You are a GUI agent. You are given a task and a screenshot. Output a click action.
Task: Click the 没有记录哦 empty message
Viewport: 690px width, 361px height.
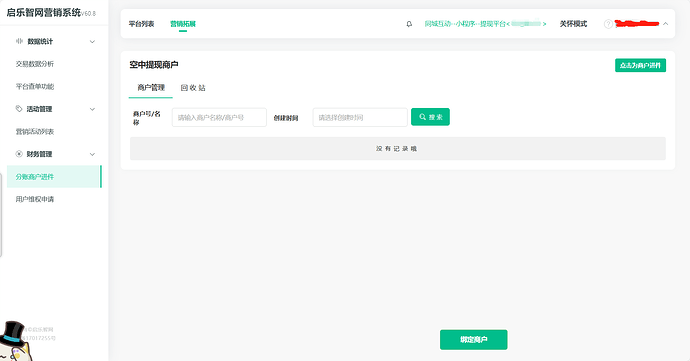click(x=396, y=149)
